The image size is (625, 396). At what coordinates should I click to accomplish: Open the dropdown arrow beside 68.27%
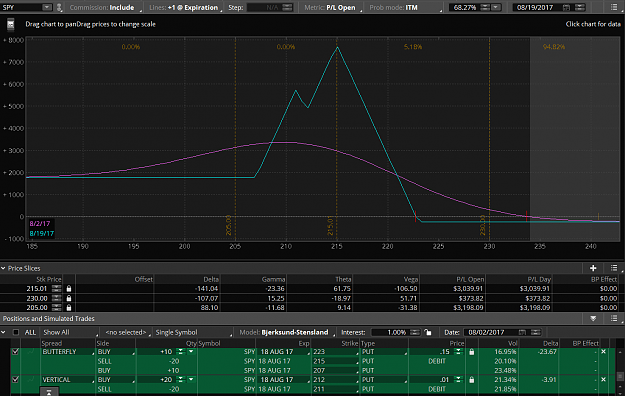[x=495, y=7]
